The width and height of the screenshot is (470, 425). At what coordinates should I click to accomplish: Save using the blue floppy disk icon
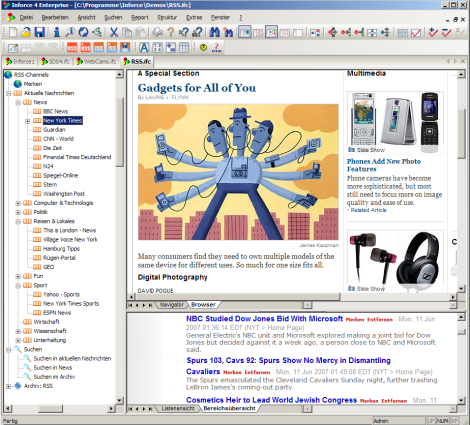[39, 32]
